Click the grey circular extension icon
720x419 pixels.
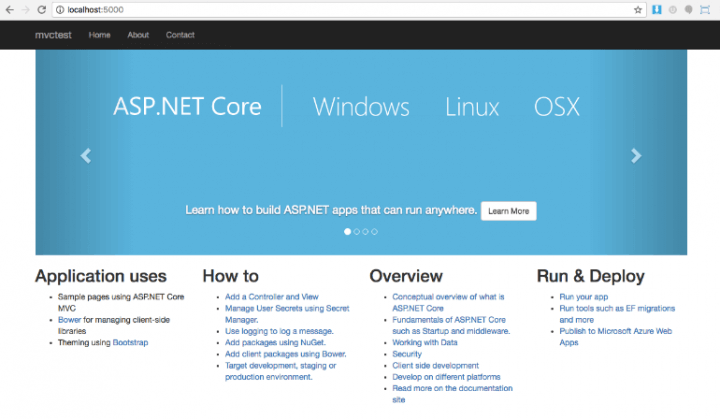[x=673, y=10]
